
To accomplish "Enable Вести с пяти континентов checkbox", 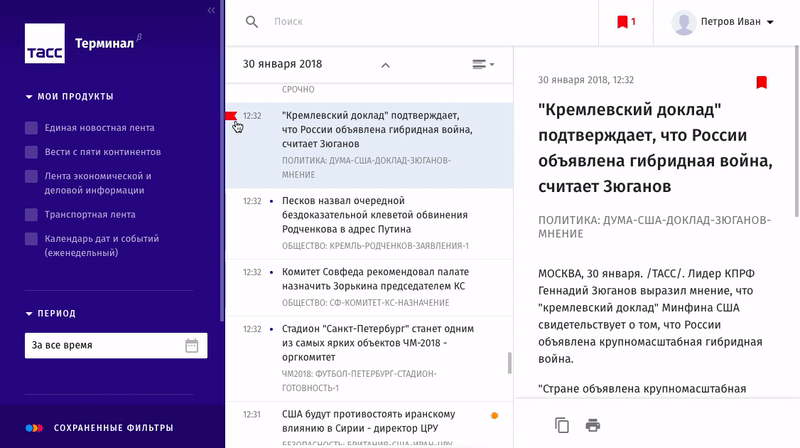I will coord(31,152).
